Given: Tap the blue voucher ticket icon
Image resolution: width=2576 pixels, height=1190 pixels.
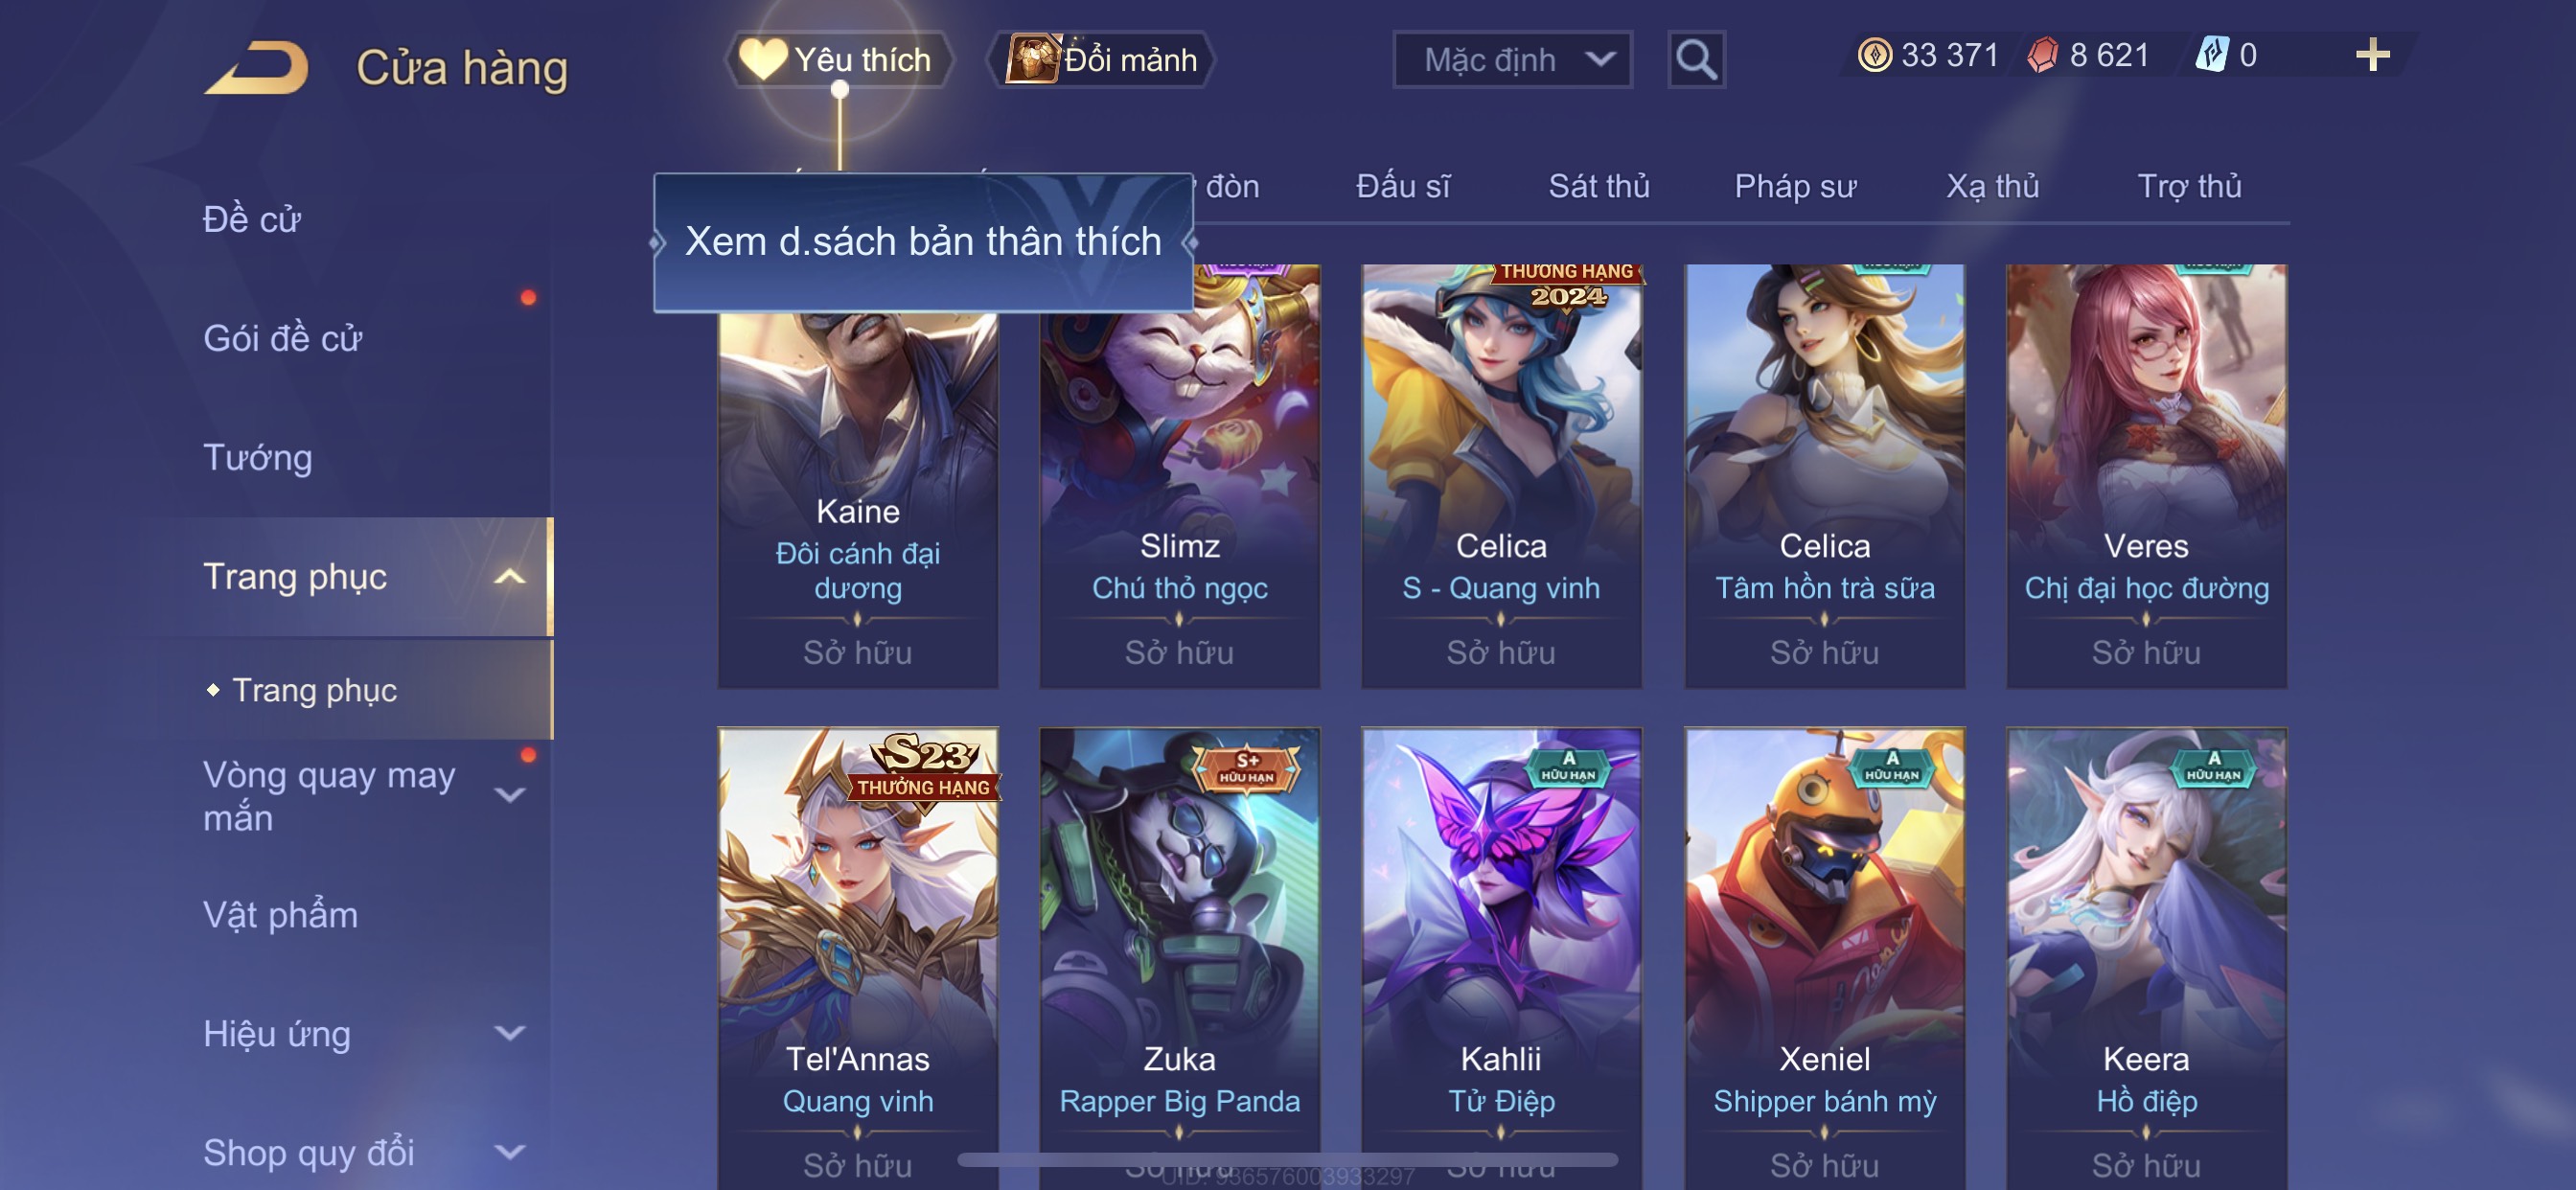Looking at the screenshot, I should [x=2212, y=55].
